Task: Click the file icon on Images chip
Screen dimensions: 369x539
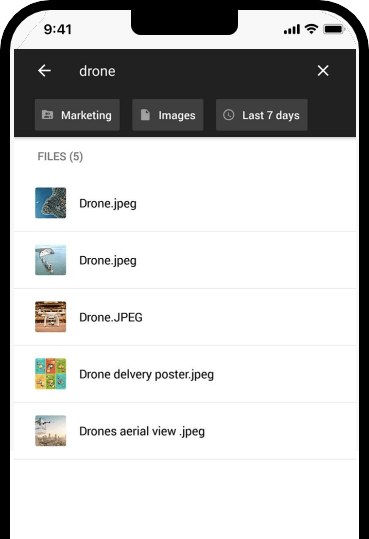Action: 145,115
